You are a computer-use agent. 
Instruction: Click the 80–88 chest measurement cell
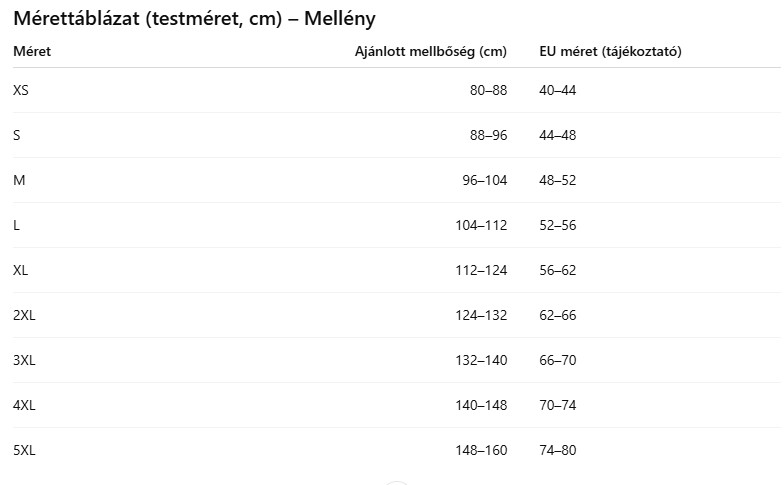(488, 90)
